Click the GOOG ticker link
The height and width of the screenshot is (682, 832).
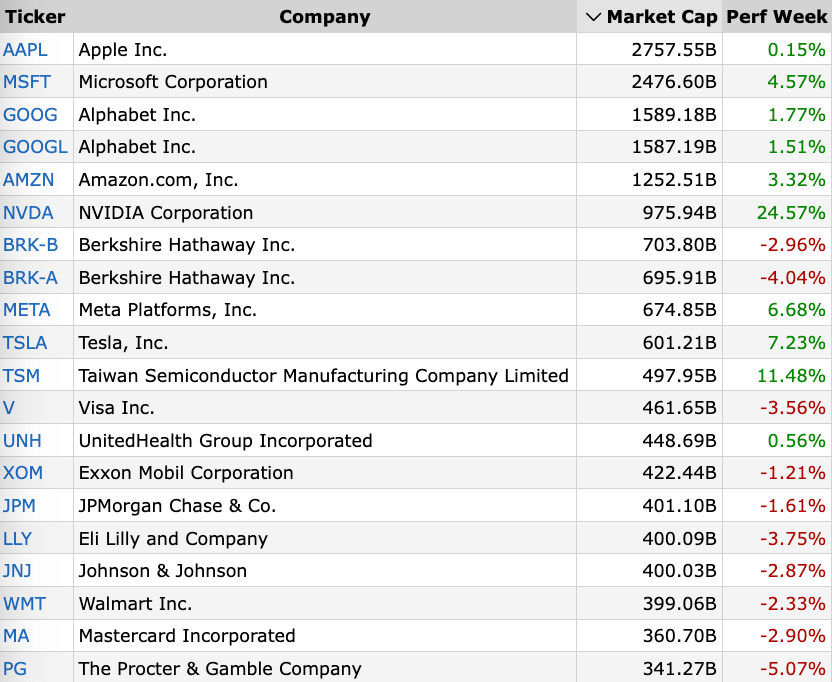click(30, 115)
